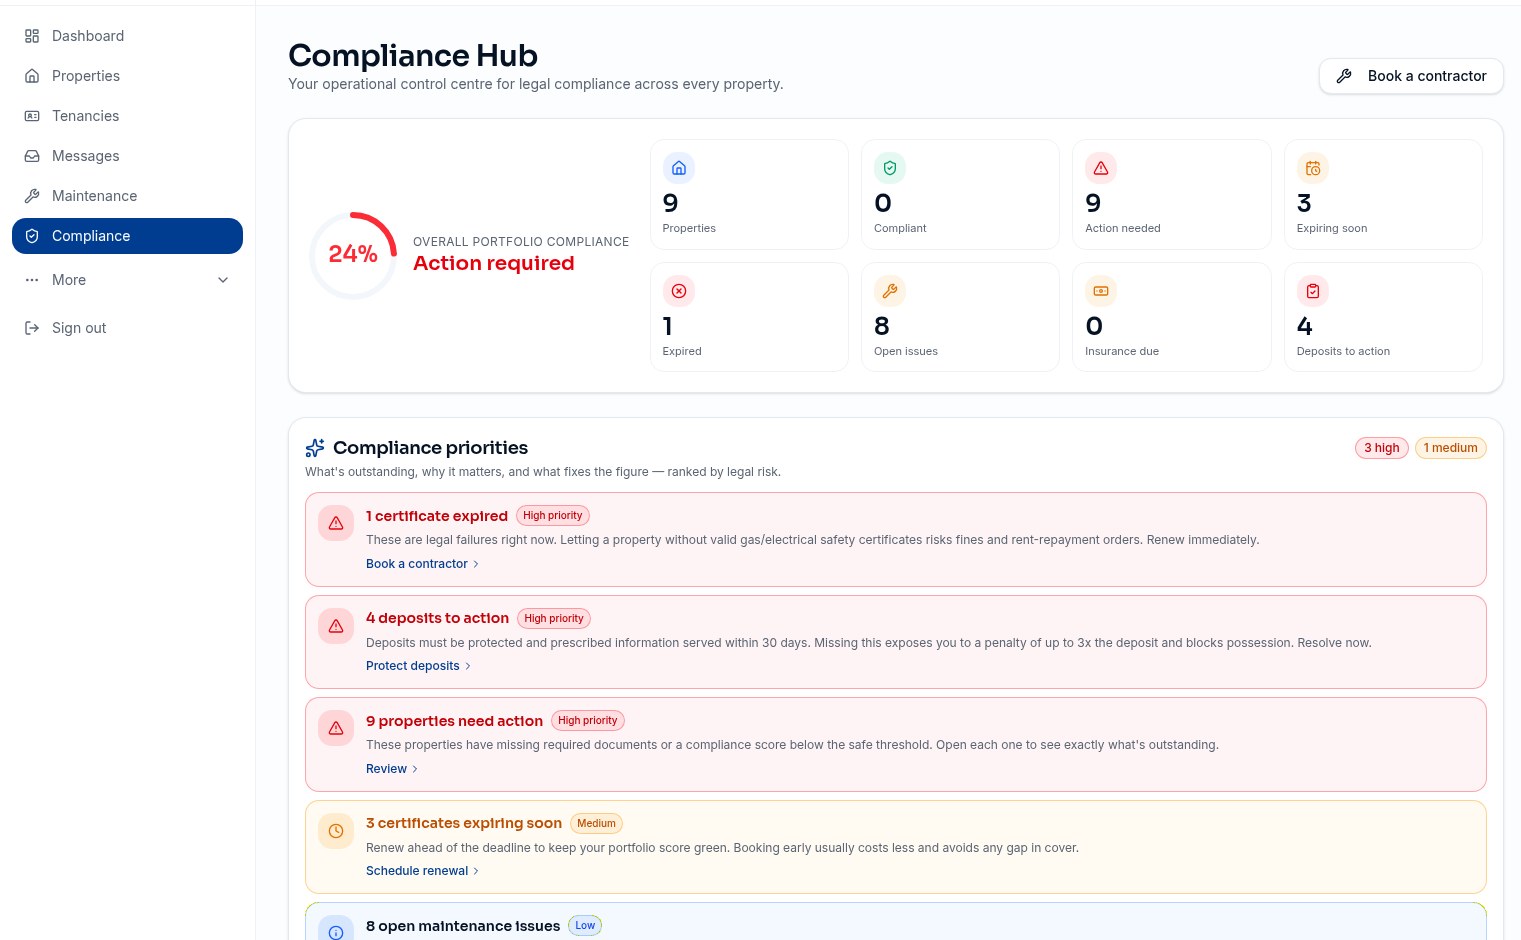Click the Maintenance wrench icon in sidebar
This screenshot has height=940, width=1521.
pos(32,196)
